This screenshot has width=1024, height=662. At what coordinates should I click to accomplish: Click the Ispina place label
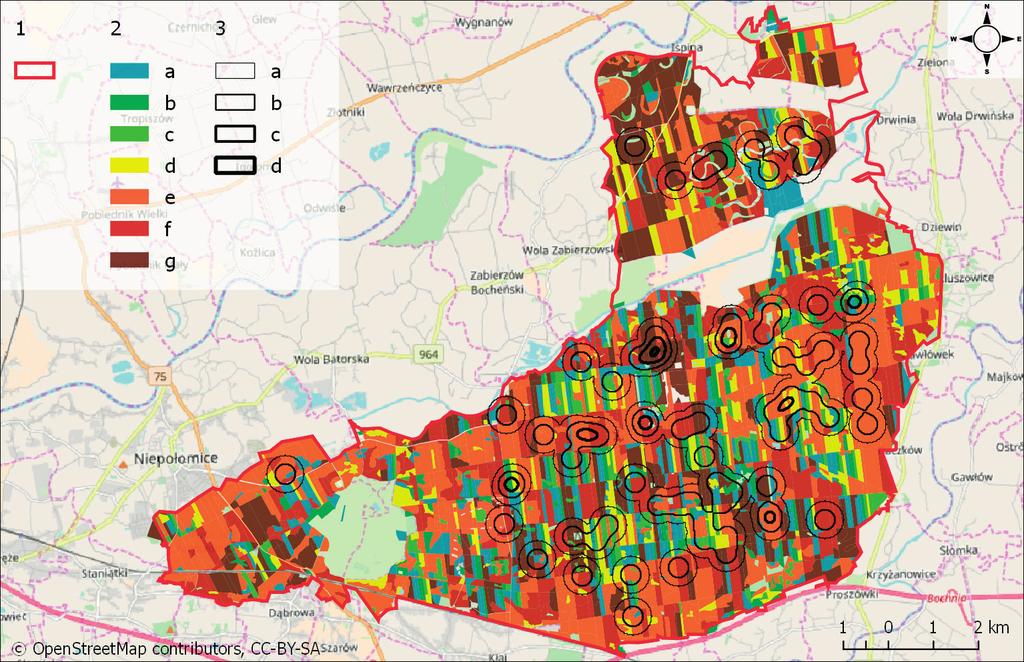(686, 47)
